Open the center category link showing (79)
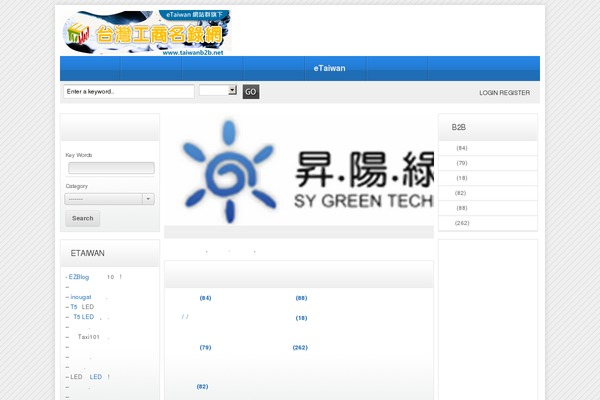The width and height of the screenshot is (600, 400). point(205,348)
